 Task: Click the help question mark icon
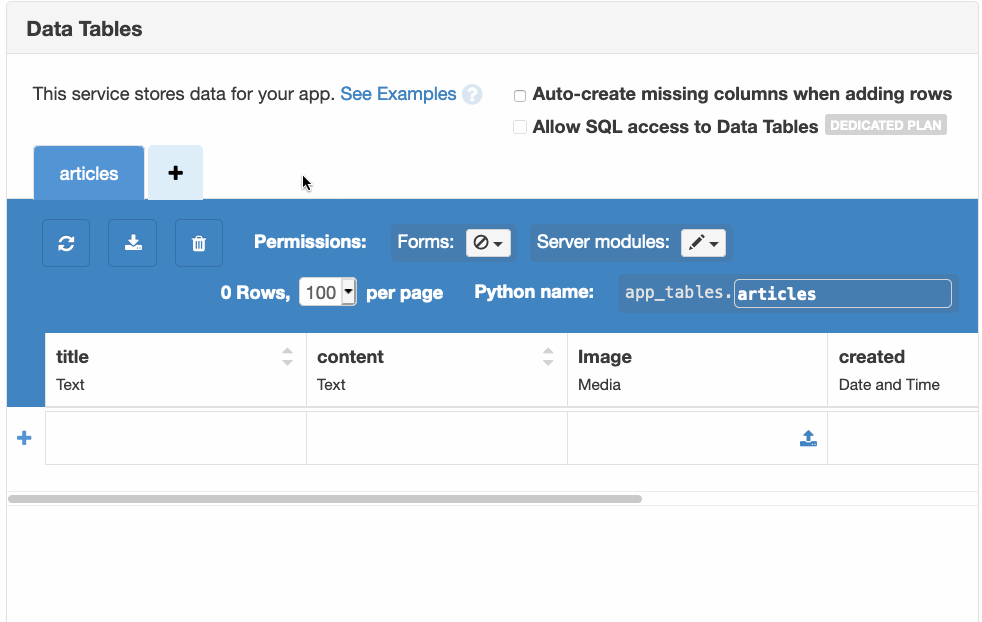click(472, 95)
